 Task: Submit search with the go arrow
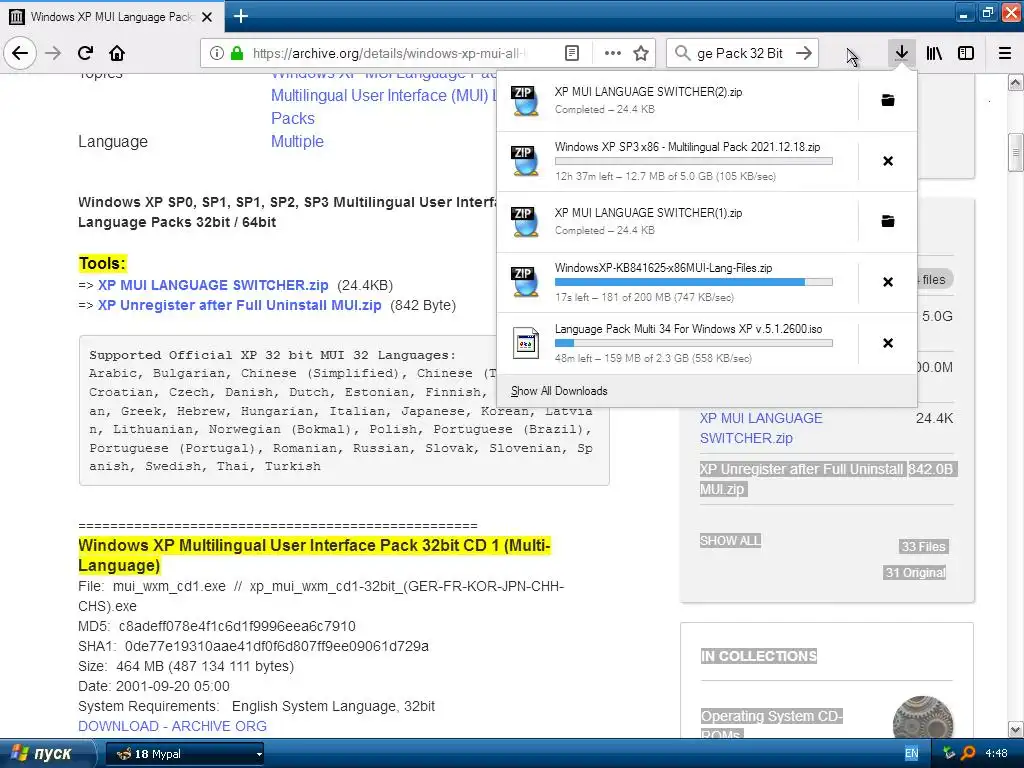(804, 53)
